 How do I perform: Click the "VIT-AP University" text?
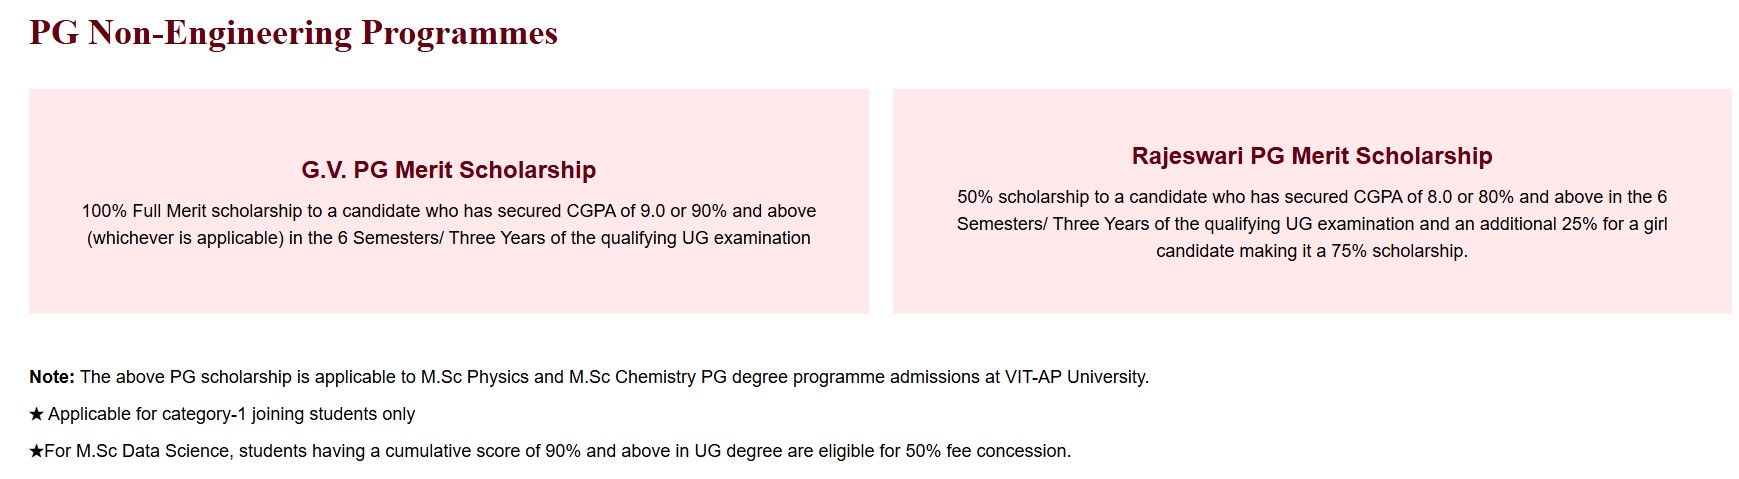coord(1076,377)
